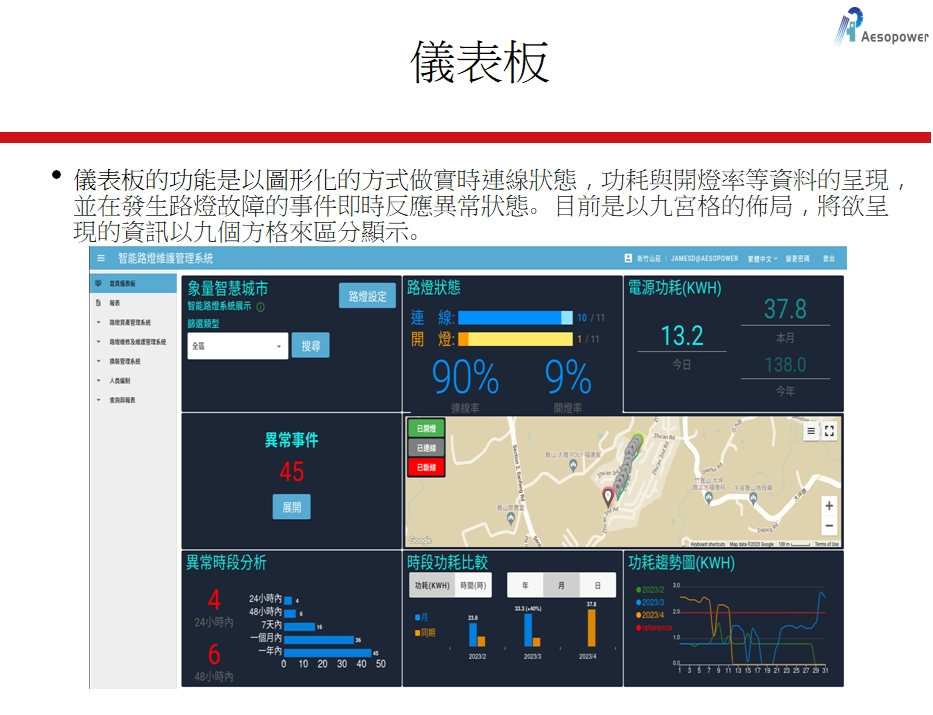Click the 新竹山莊 site name in header

point(649,259)
